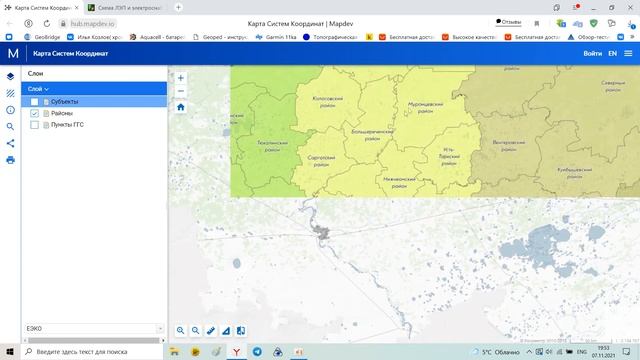Open the Aquacell bookmark link
The image size is (640, 360).
(158, 37)
